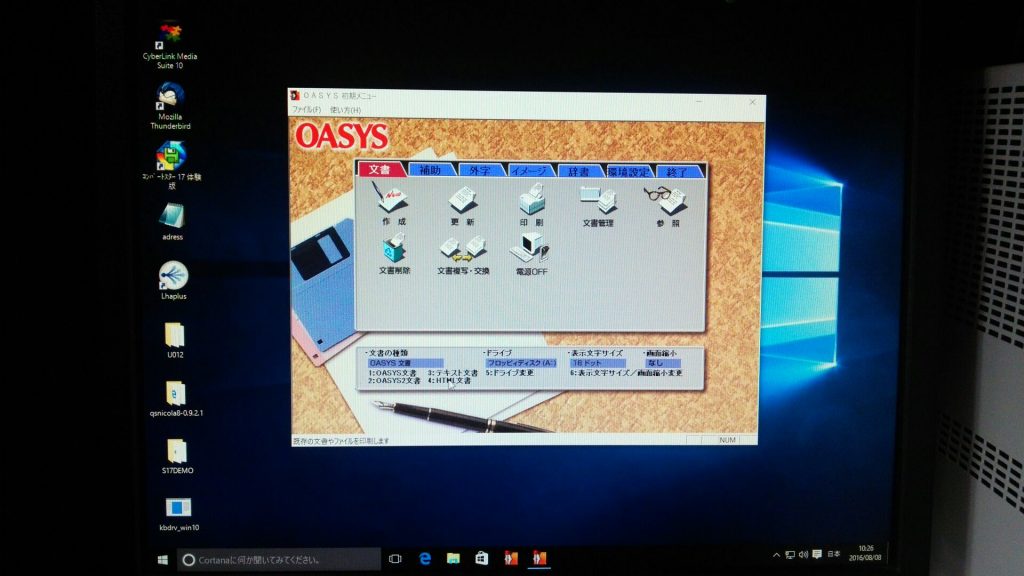This screenshot has height=576, width=1024.
Task: Click the Cortana search box
Action: click(279, 560)
